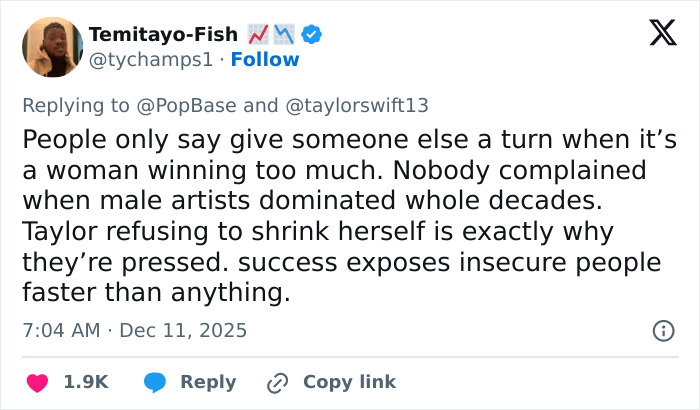700x410 pixels.
Task: Follow the @tychamps1 account
Action: [x=265, y=59]
